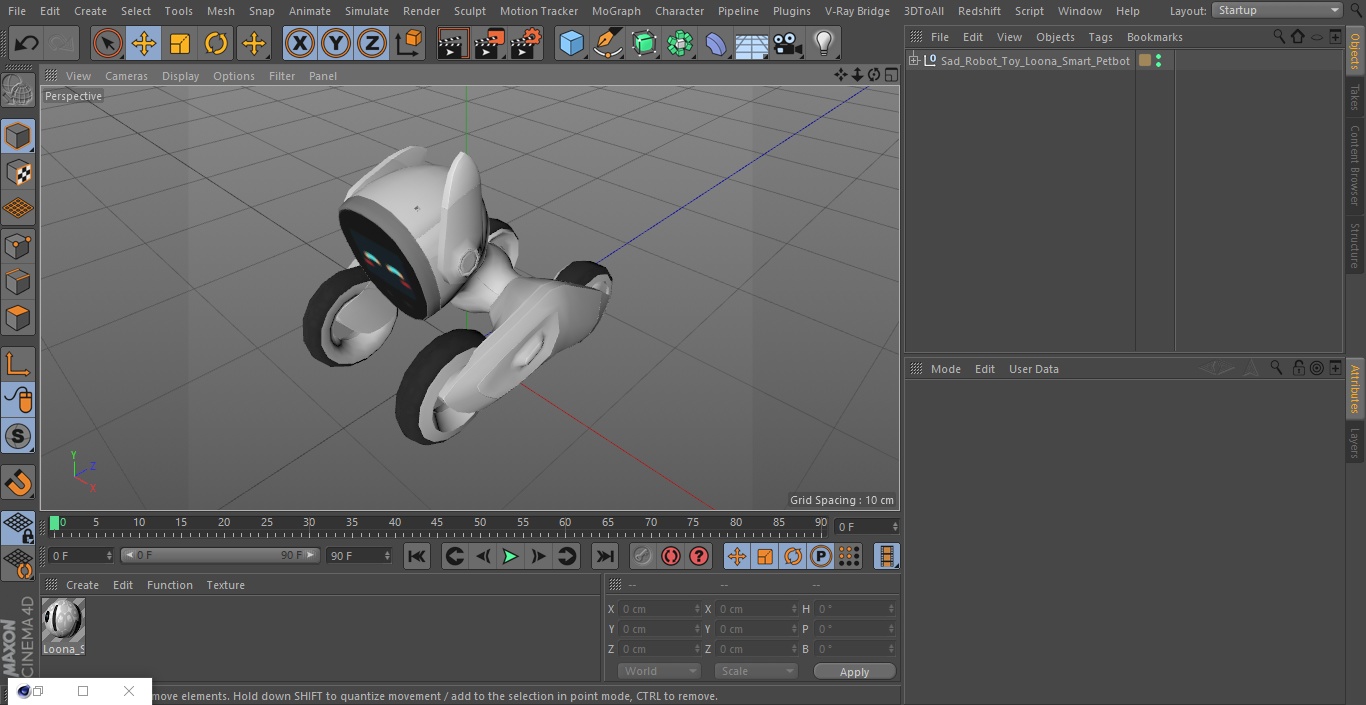
Task: Open viewport Cameras menu
Action: pos(126,76)
